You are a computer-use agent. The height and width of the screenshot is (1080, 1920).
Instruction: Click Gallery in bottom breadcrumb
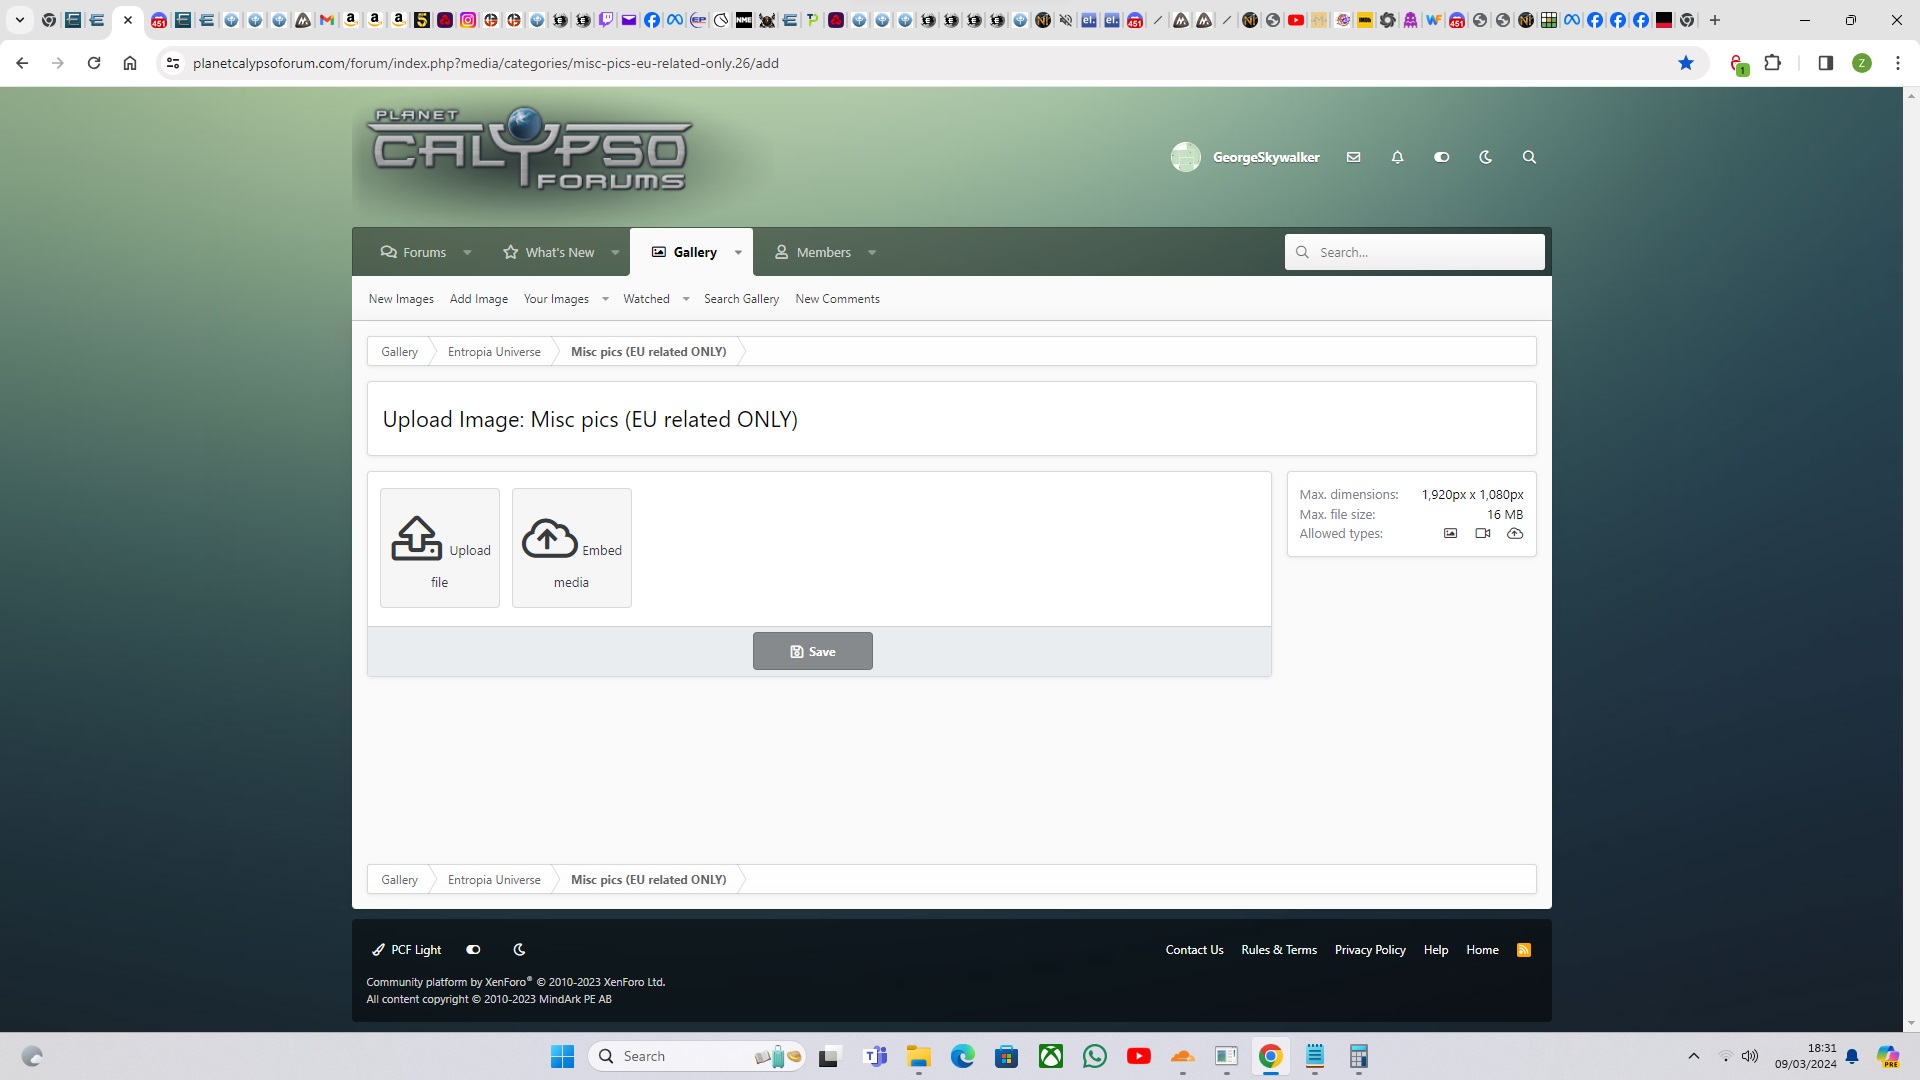click(x=399, y=880)
